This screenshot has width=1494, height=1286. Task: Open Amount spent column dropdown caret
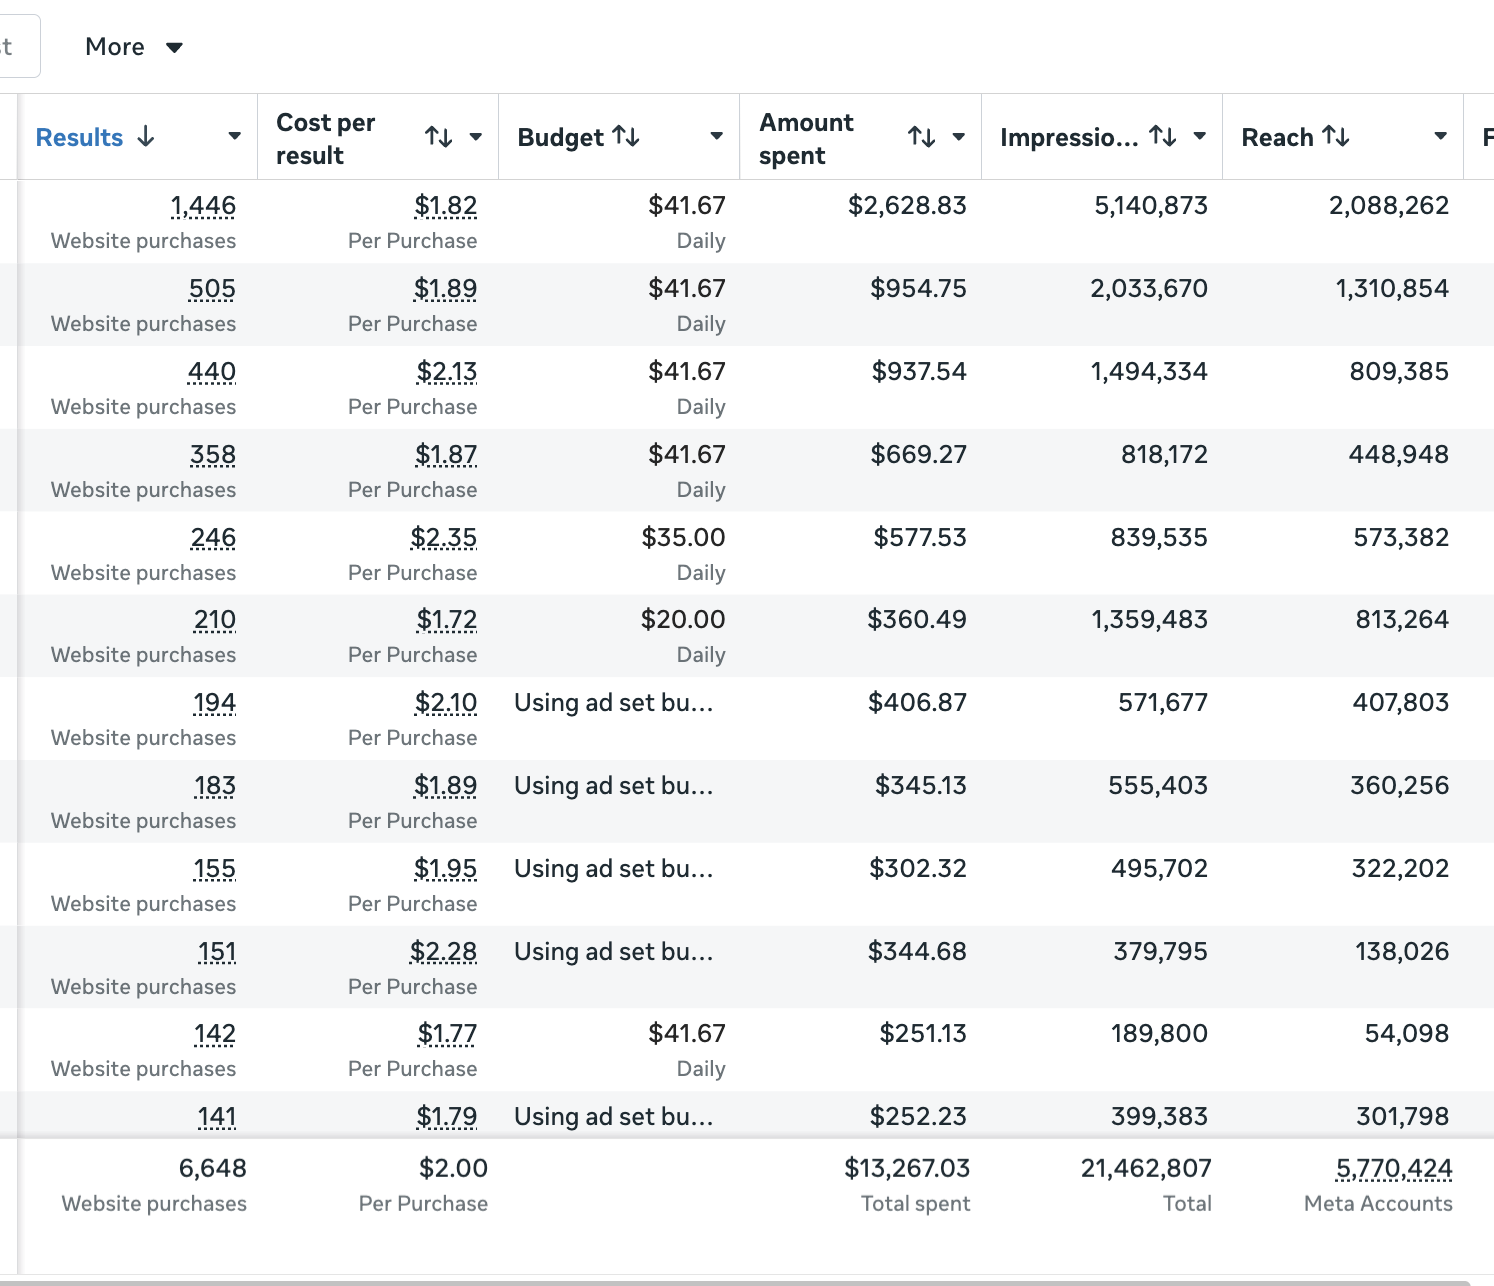(x=959, y=137)
